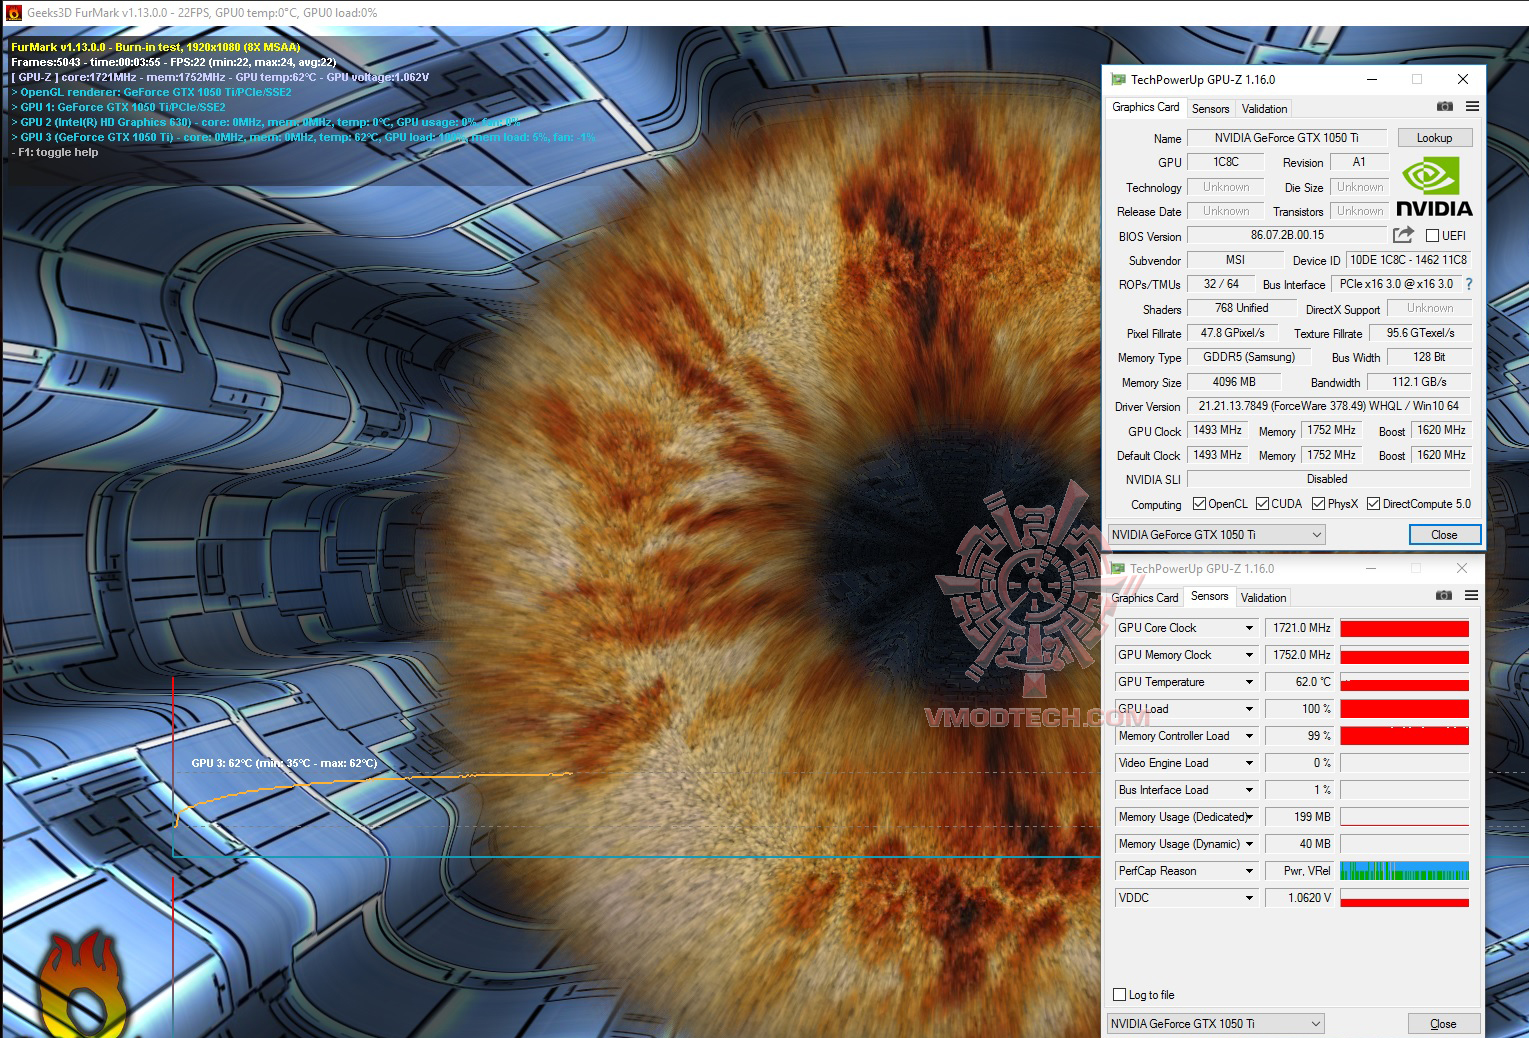Click GPU-Z app icon in card-info window title bar
Viewport: 1529px width, 1038px height.
click(x=1118, y=79)
